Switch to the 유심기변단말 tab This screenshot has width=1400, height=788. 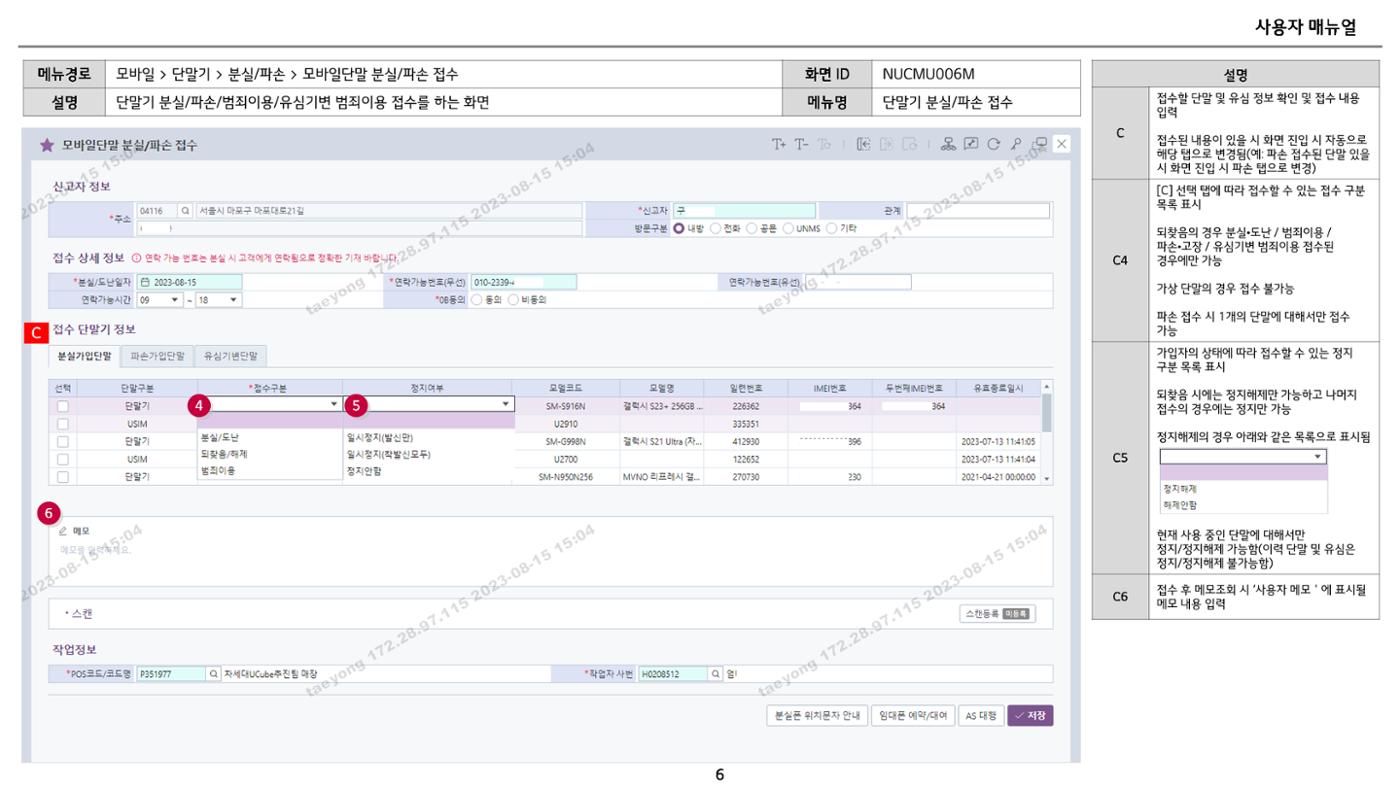(230, 355)
